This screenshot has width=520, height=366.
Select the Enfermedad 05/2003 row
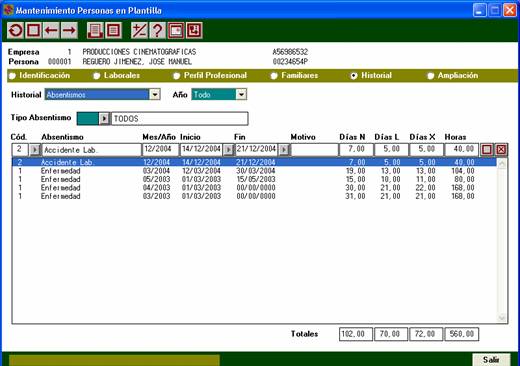click(254, 179)
